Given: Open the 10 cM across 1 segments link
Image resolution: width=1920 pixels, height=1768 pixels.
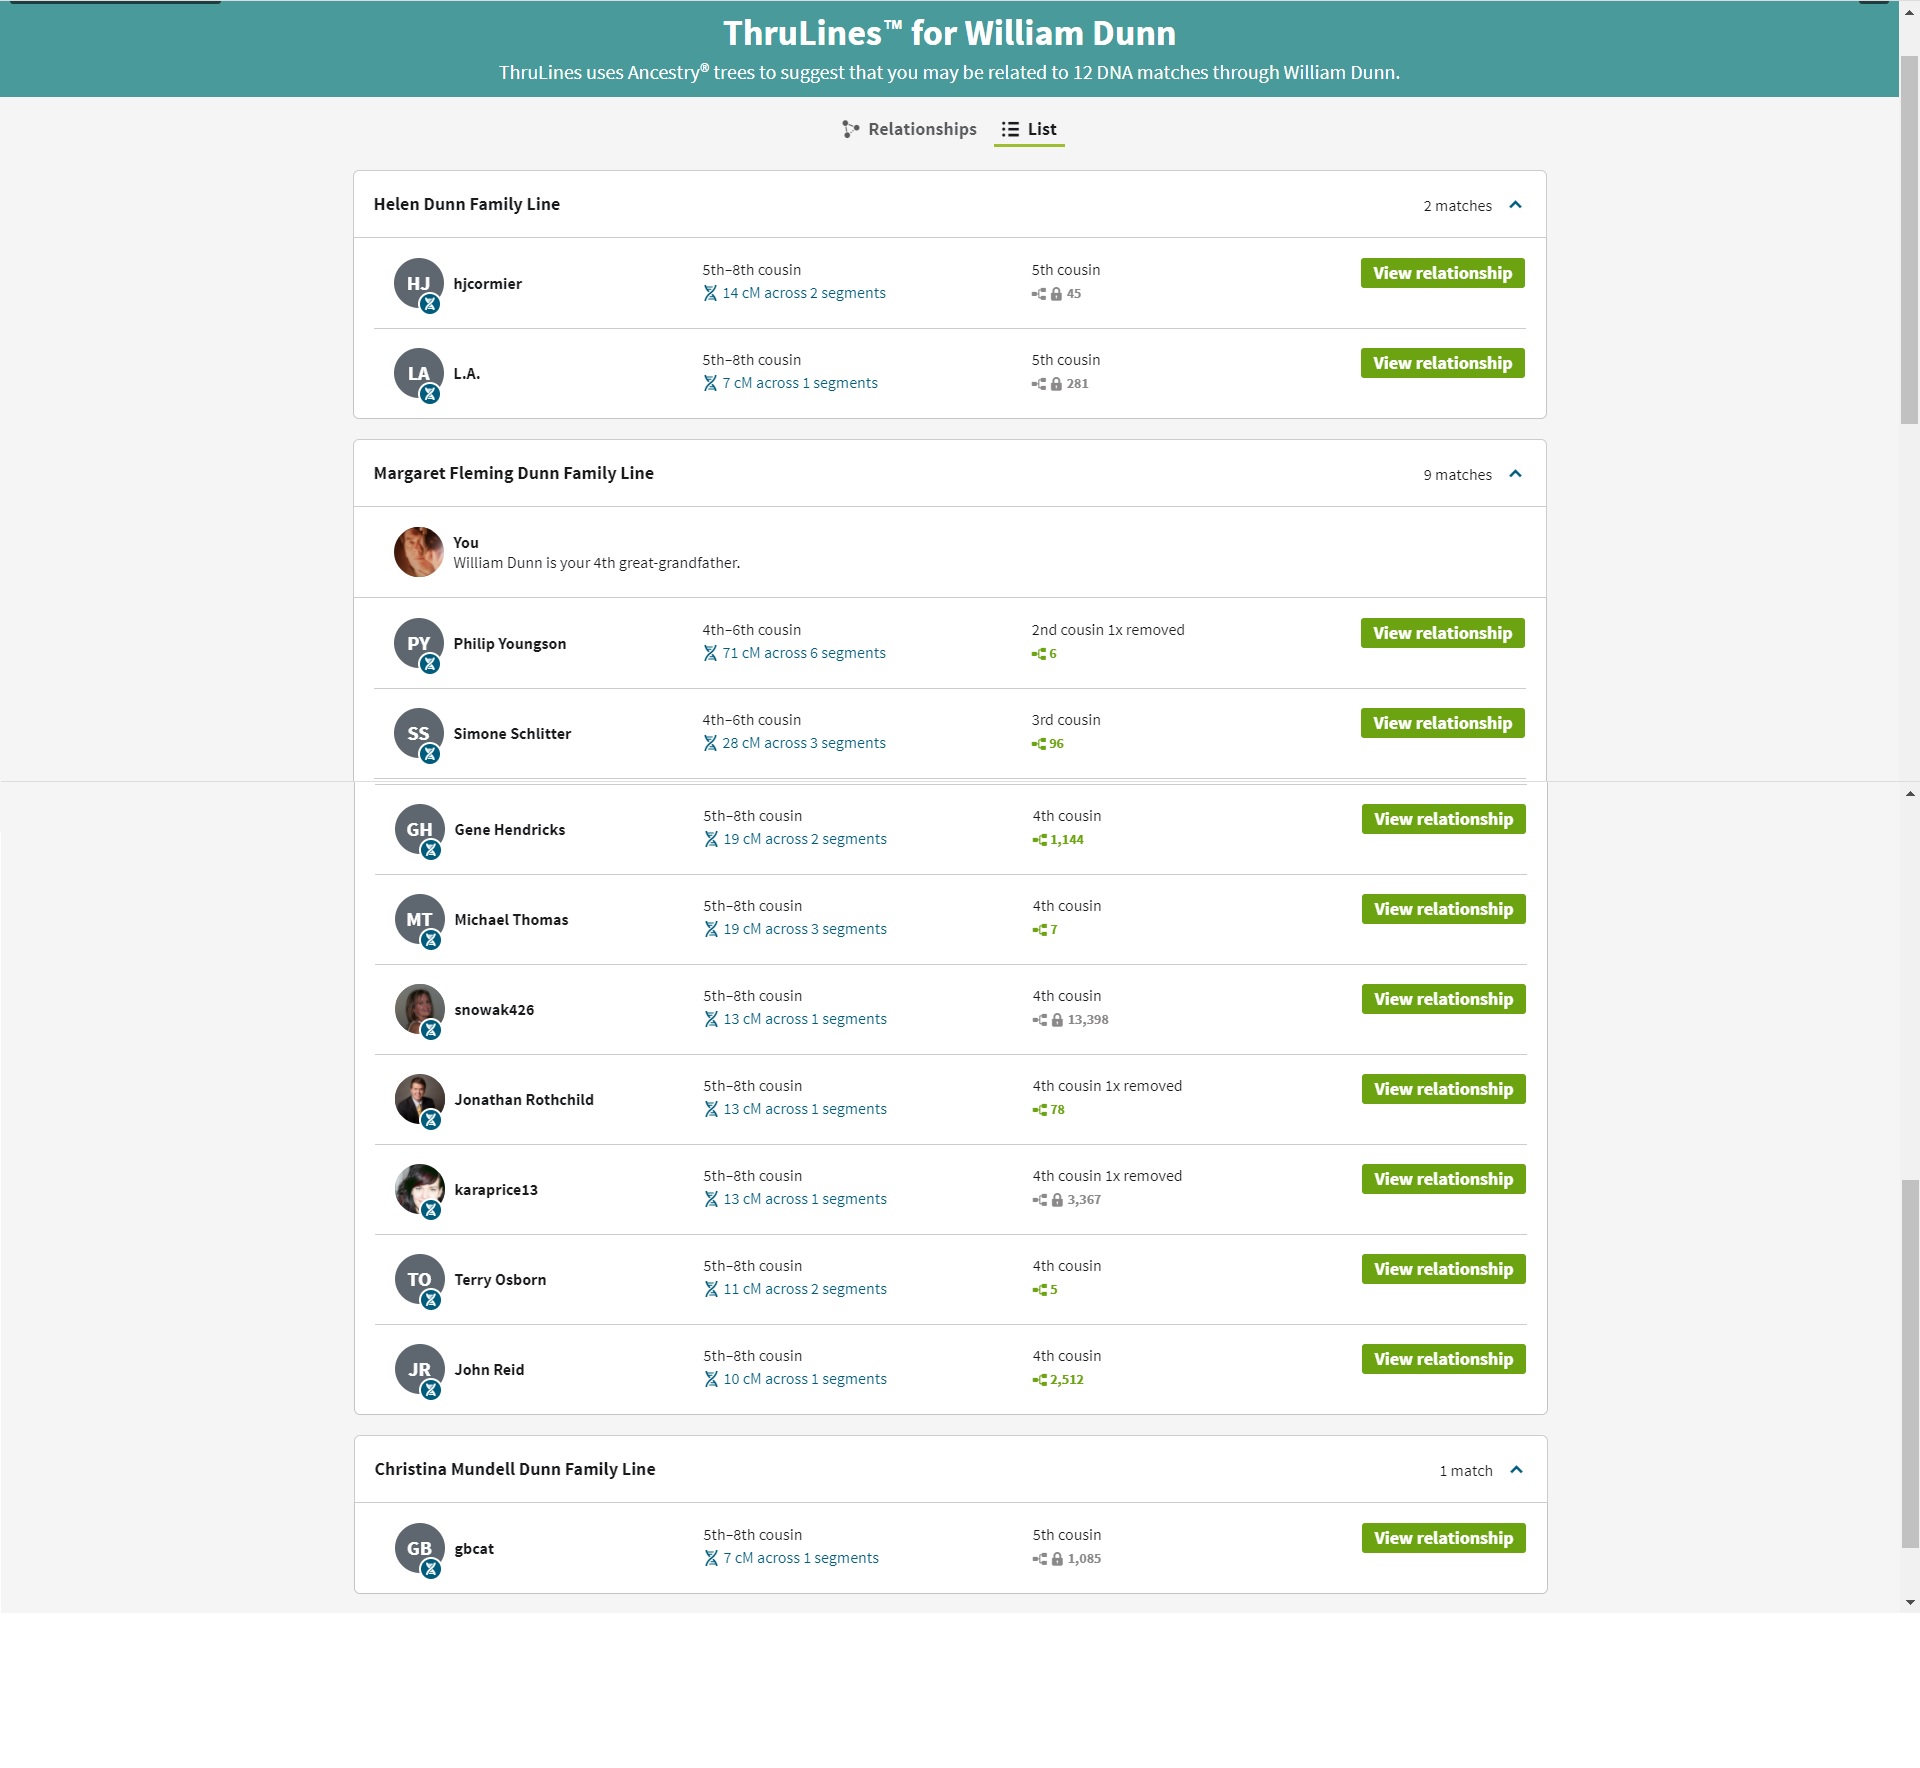Looking at the screenshot, I should (x=796, y=1379).
